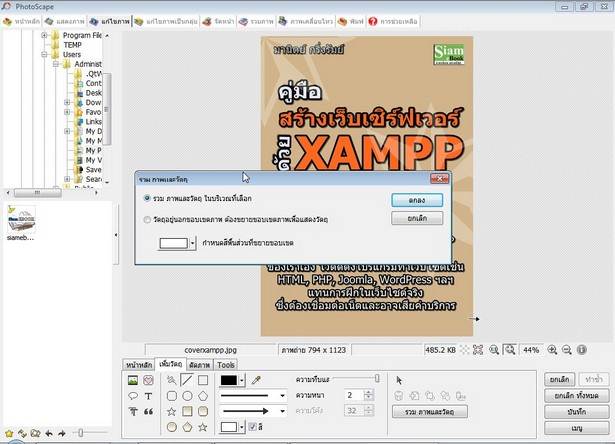Collapse the Users folder node
The height and width of the screenshot is (444, 615).
44,55
